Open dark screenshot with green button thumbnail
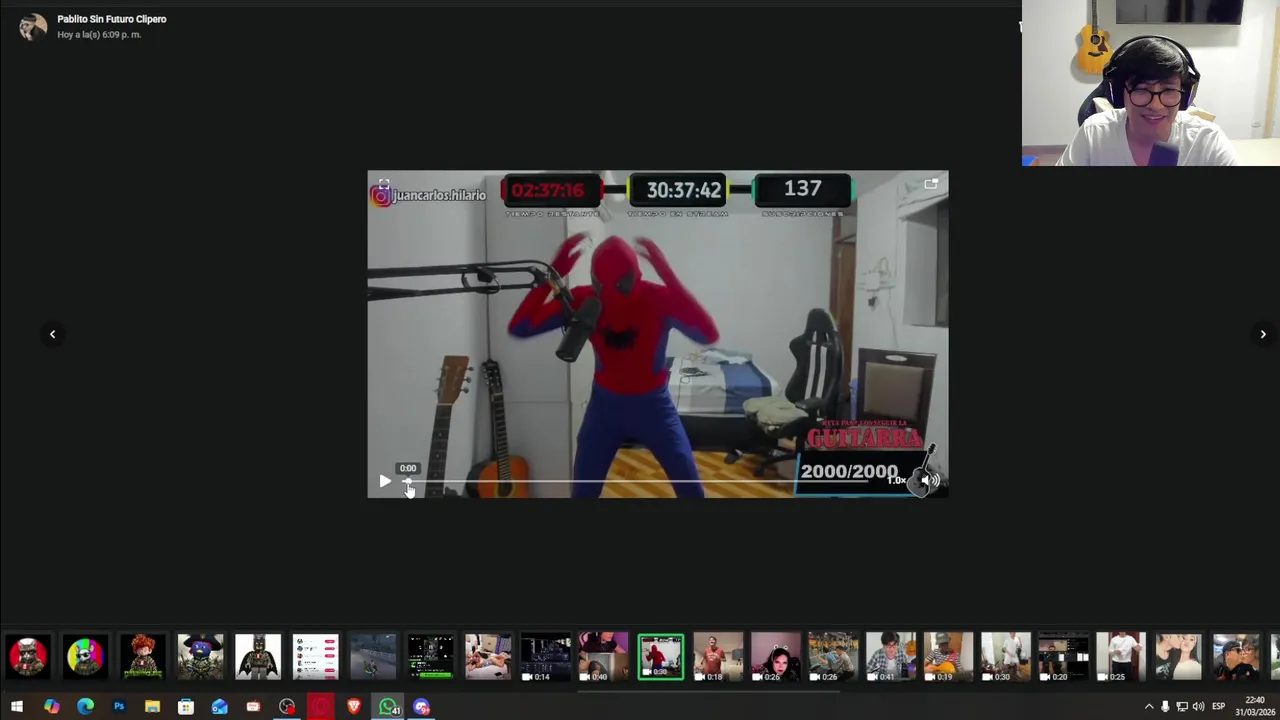 430,657
